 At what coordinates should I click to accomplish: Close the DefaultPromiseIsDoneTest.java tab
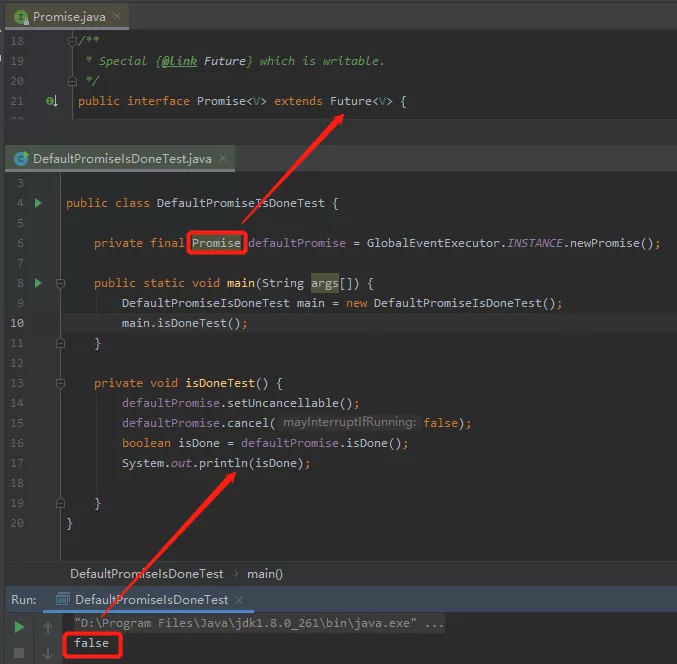pos(223,158)
